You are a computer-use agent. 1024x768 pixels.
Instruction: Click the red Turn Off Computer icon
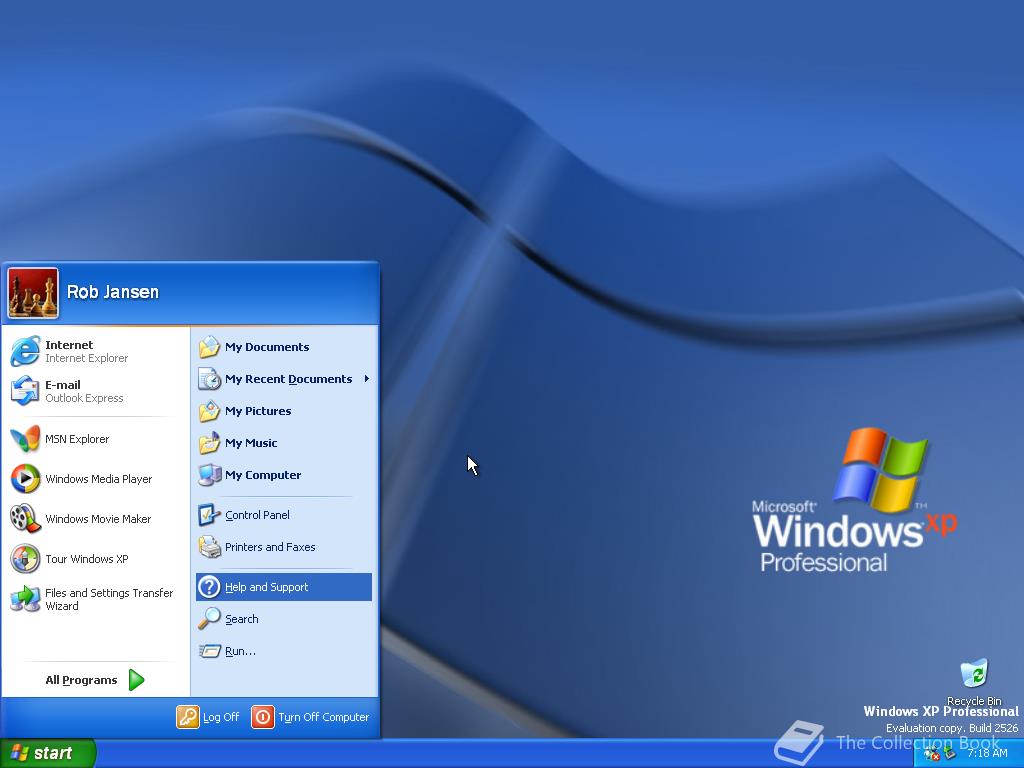tap(263, 716)
